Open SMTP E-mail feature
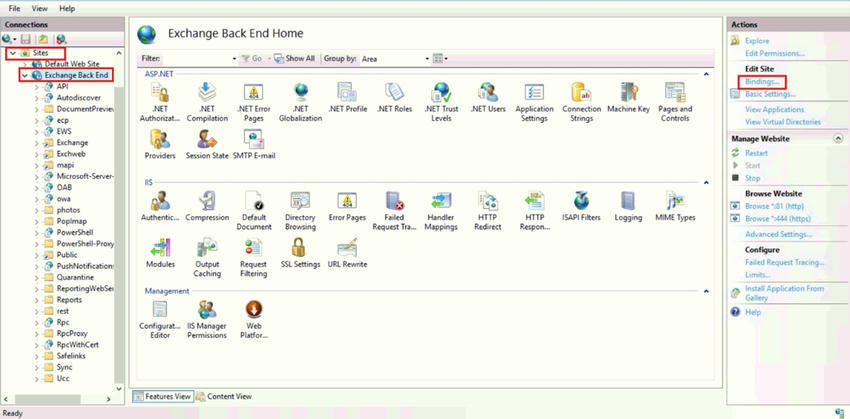The width and height of the screenshot is (850, 419). point(254,145)
